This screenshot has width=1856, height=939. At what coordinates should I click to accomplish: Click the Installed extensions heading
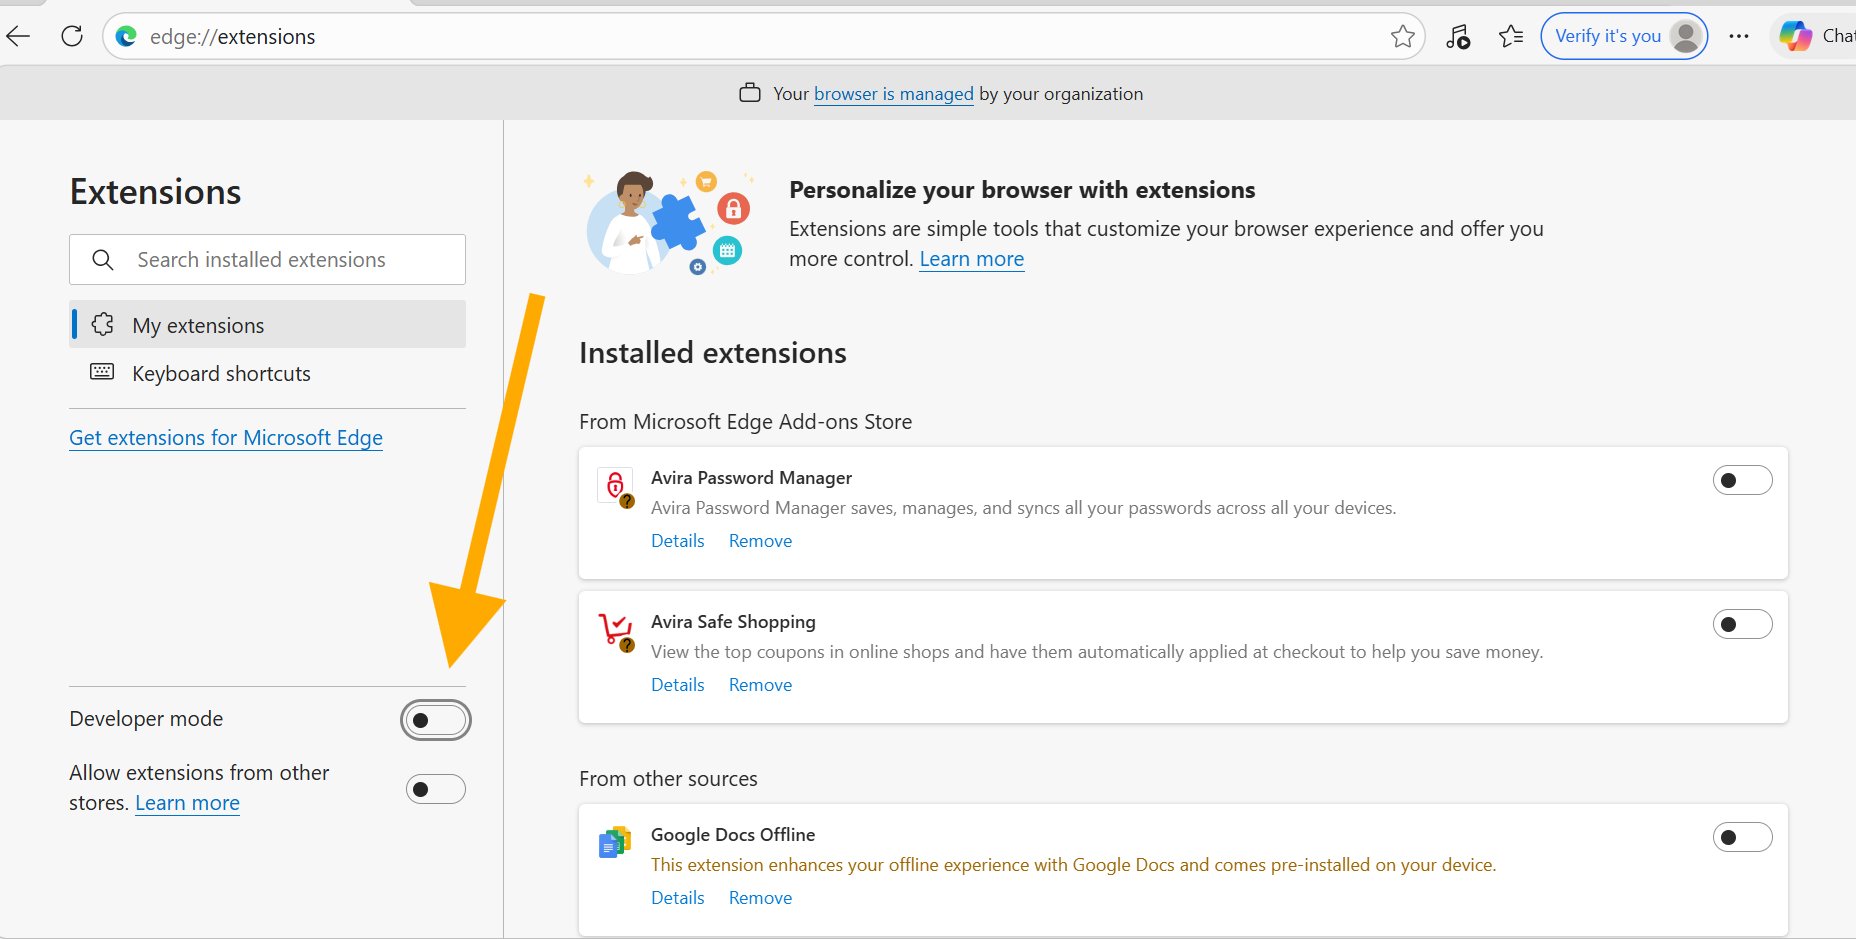(713, 353)
